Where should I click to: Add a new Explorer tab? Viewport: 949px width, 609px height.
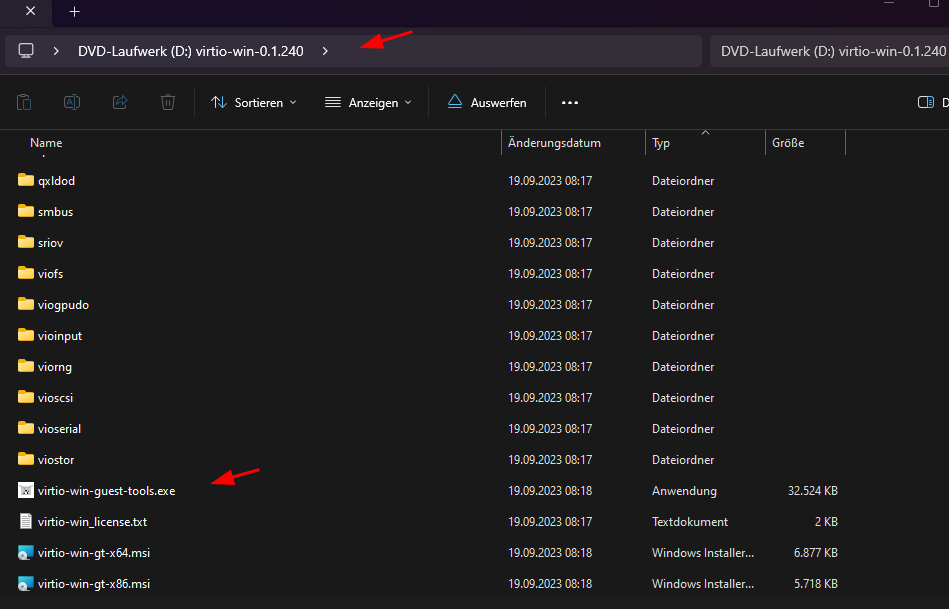(74, 12)
